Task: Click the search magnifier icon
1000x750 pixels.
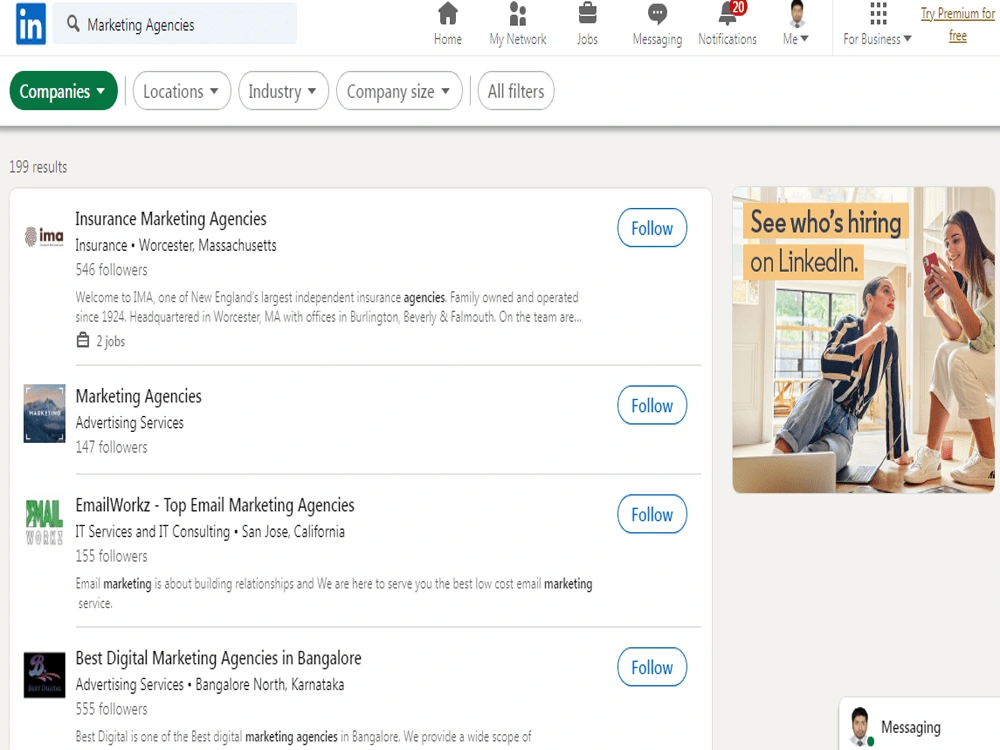Action: click(x=73, y=24)
